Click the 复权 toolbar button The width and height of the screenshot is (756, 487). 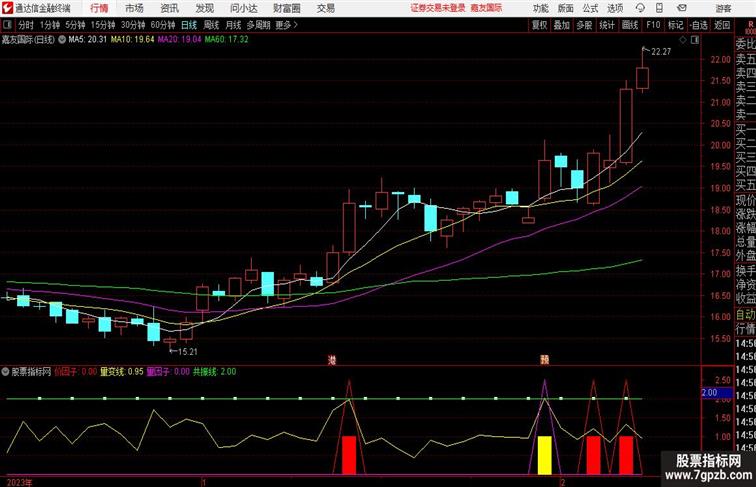tap(540, 25)
